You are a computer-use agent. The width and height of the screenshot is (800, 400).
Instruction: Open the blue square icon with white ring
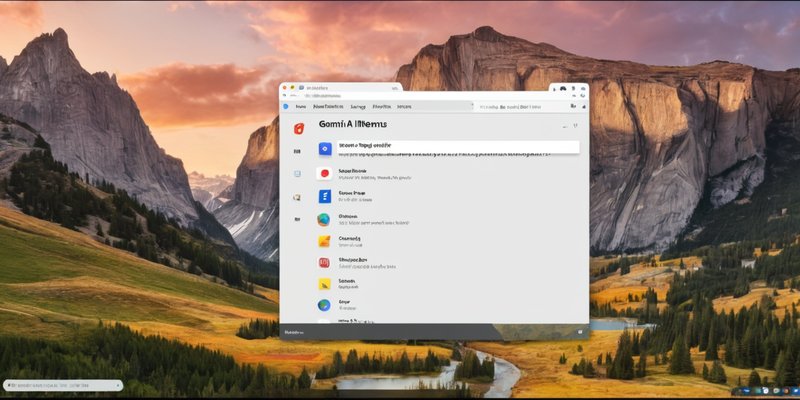coord(325,149)
